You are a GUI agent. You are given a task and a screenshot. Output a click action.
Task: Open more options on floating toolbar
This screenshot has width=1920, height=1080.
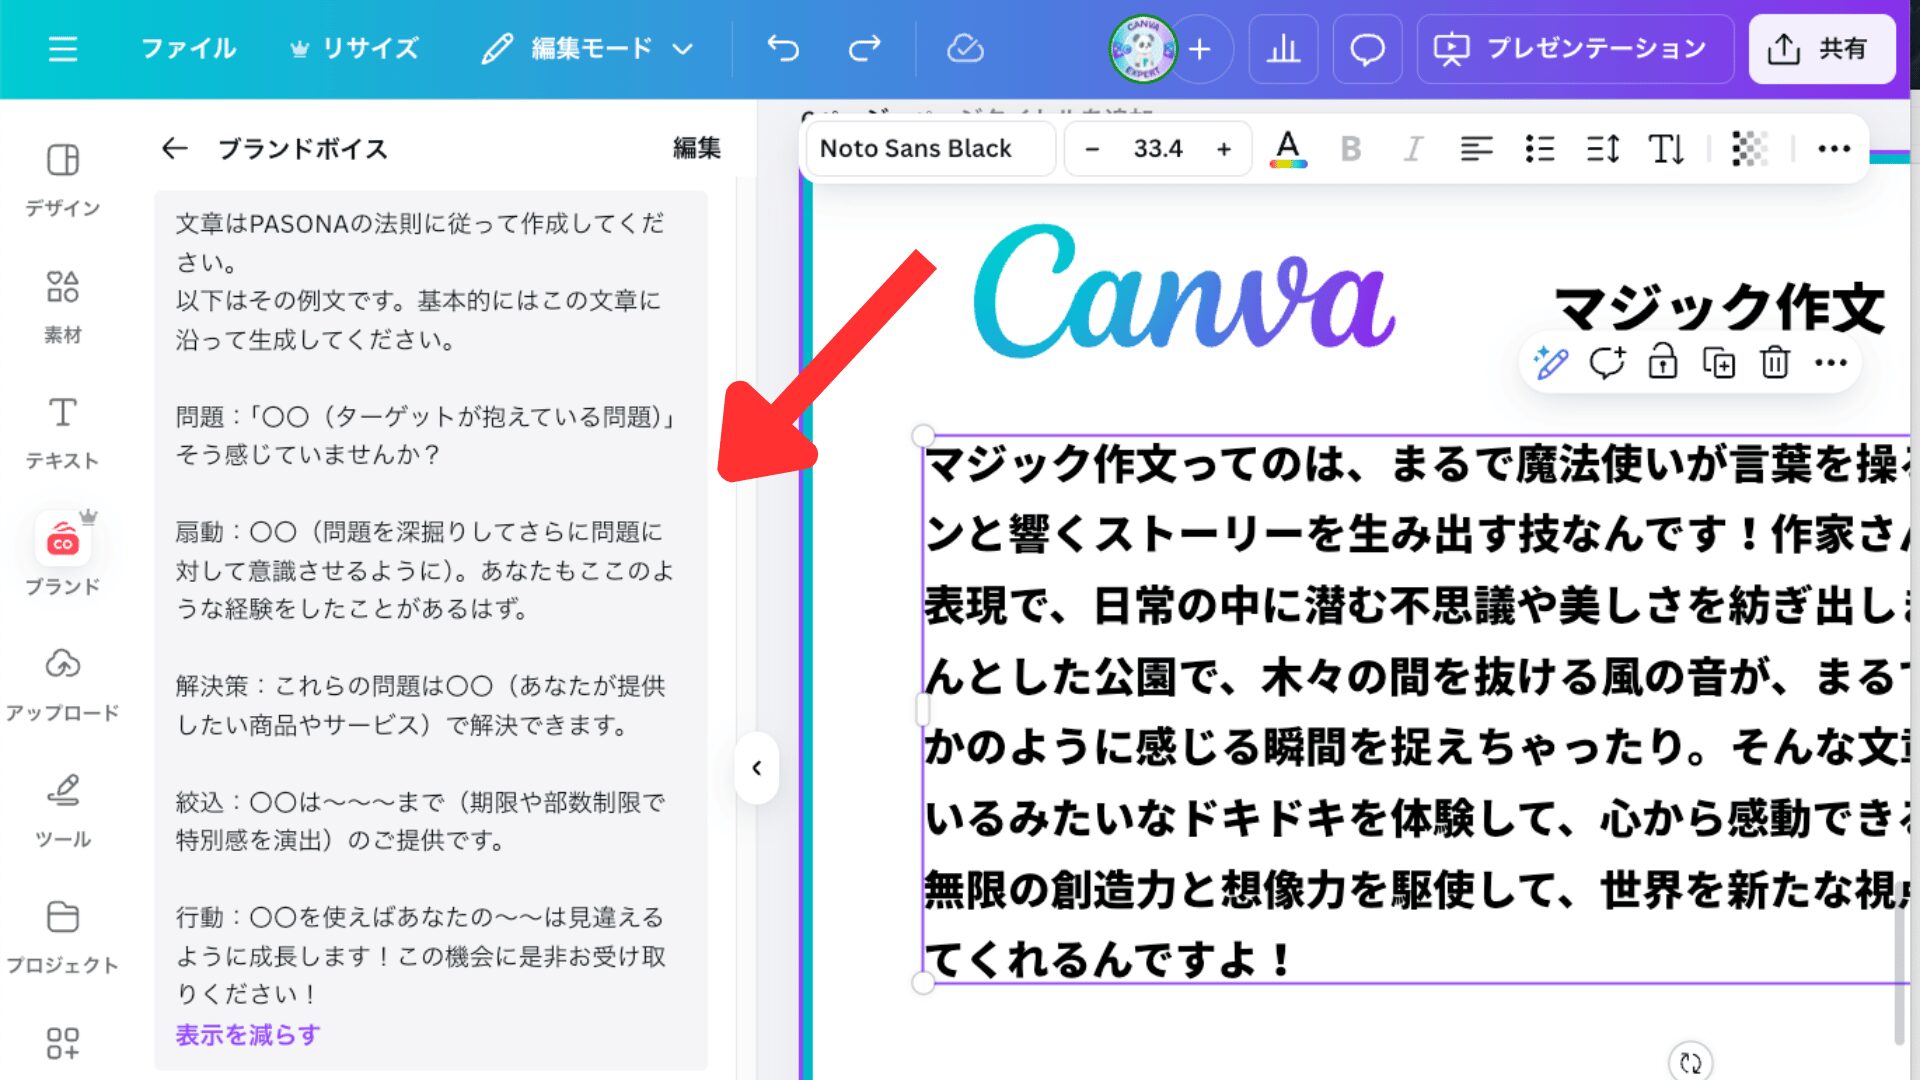coord(1830,362)
